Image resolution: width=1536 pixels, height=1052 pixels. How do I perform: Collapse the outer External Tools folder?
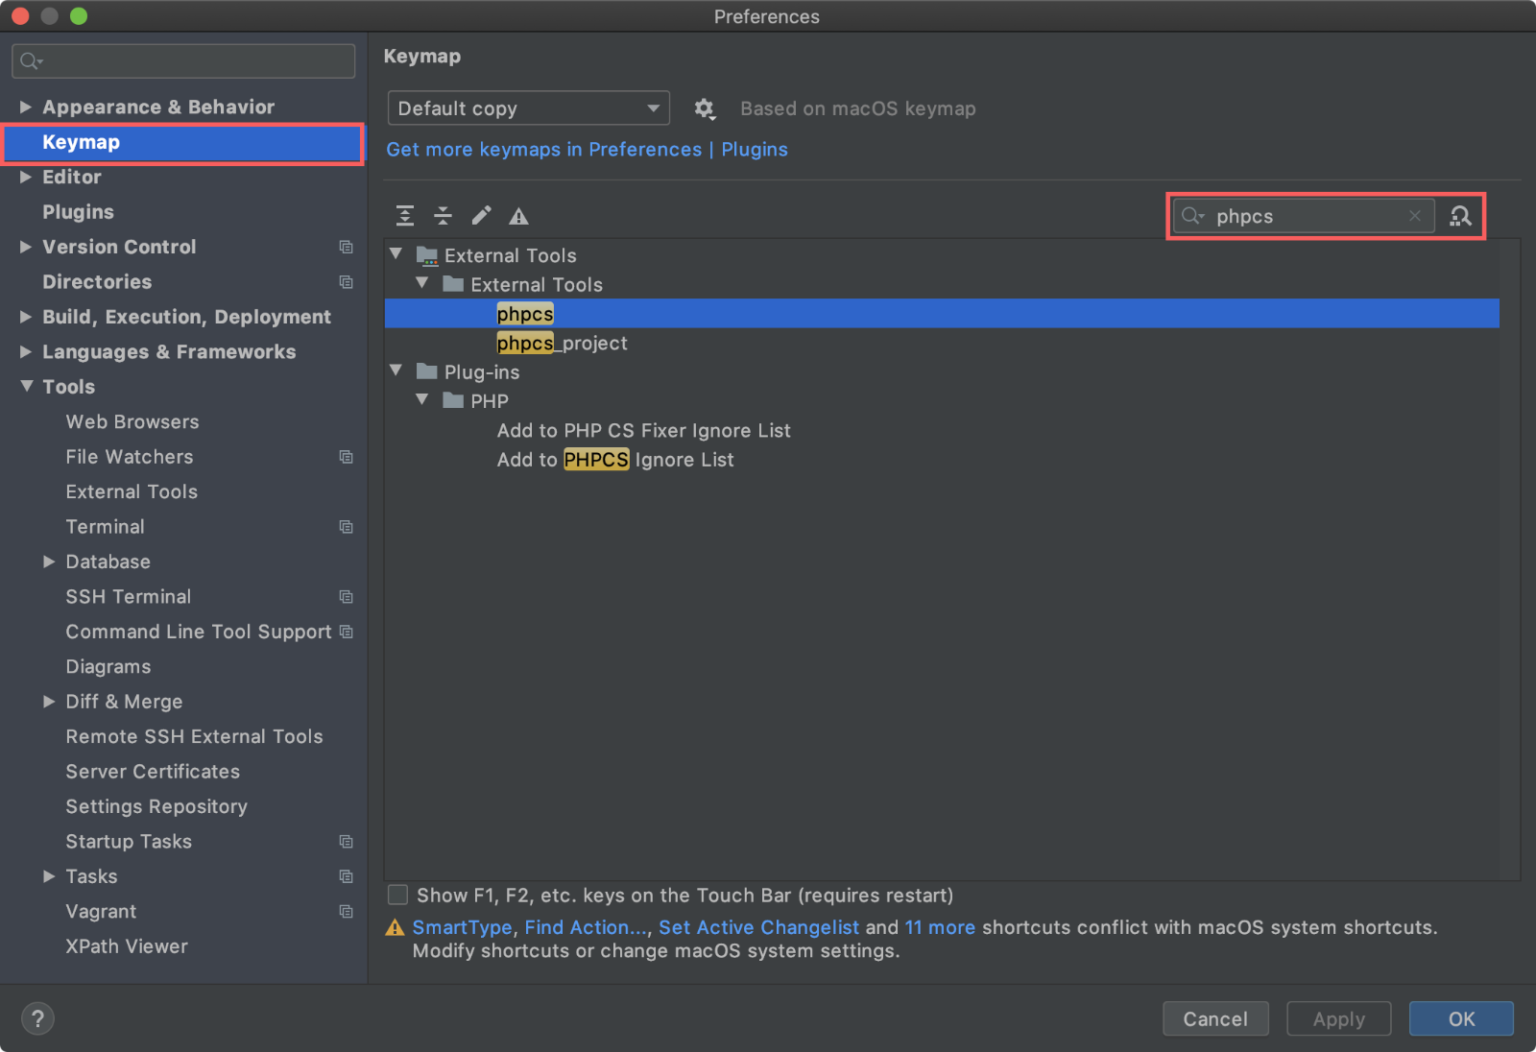[396, 254]
